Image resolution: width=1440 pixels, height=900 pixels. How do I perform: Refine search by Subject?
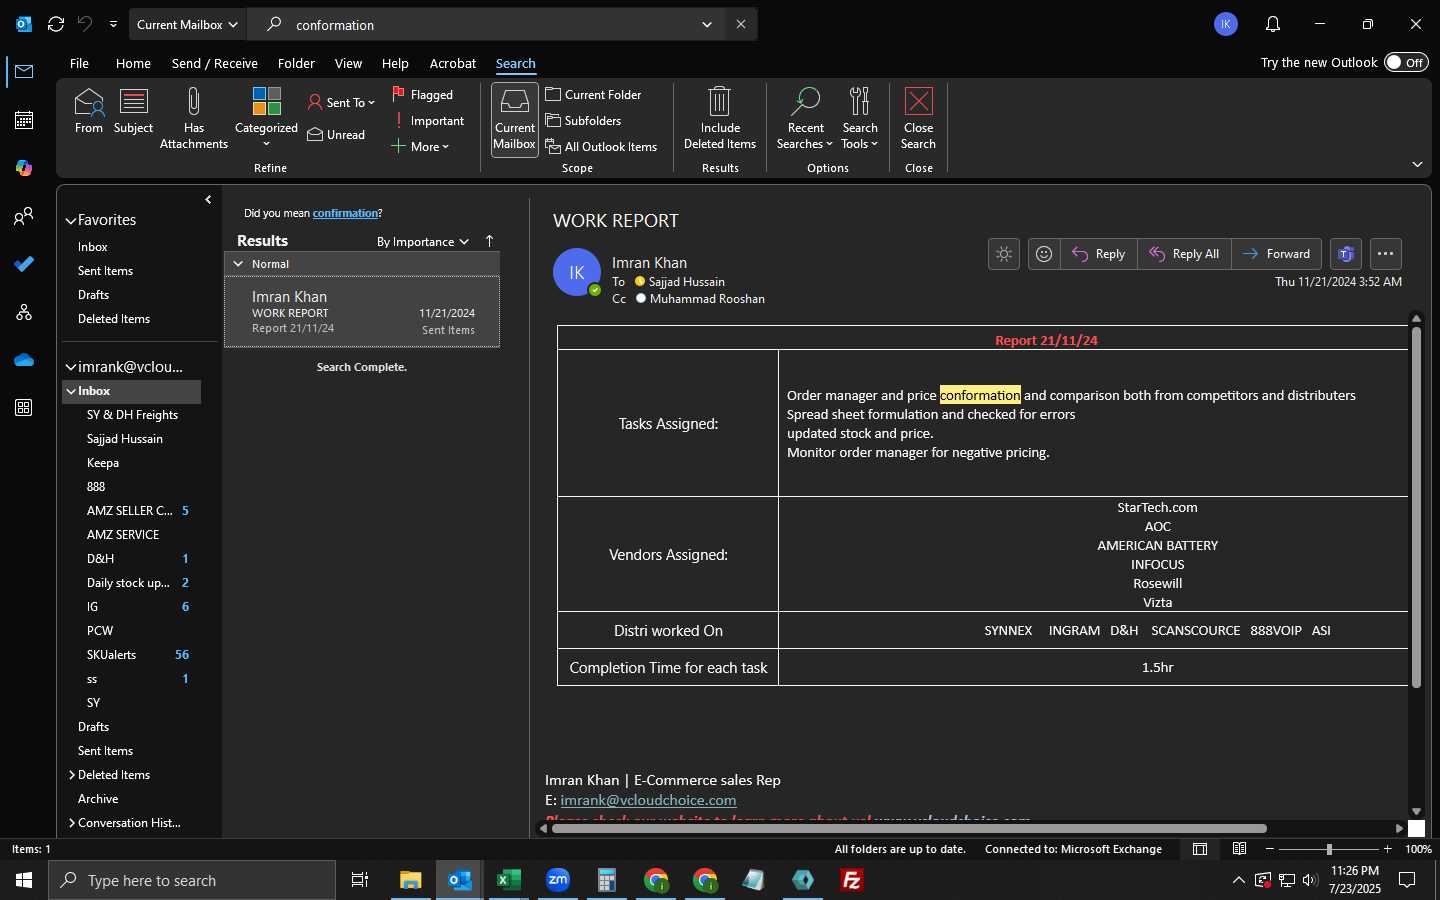point(133,111)
